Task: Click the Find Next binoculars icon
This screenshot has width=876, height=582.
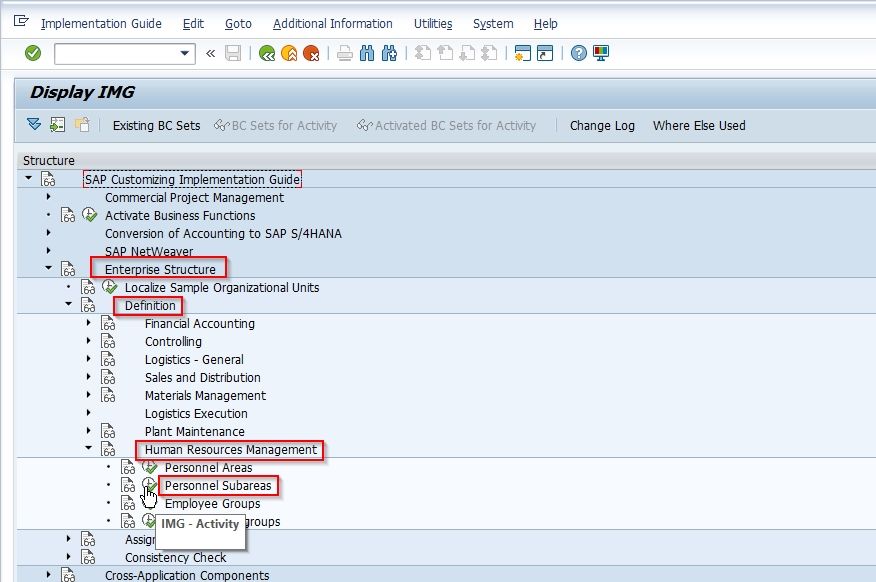Action: coord(389,53)
